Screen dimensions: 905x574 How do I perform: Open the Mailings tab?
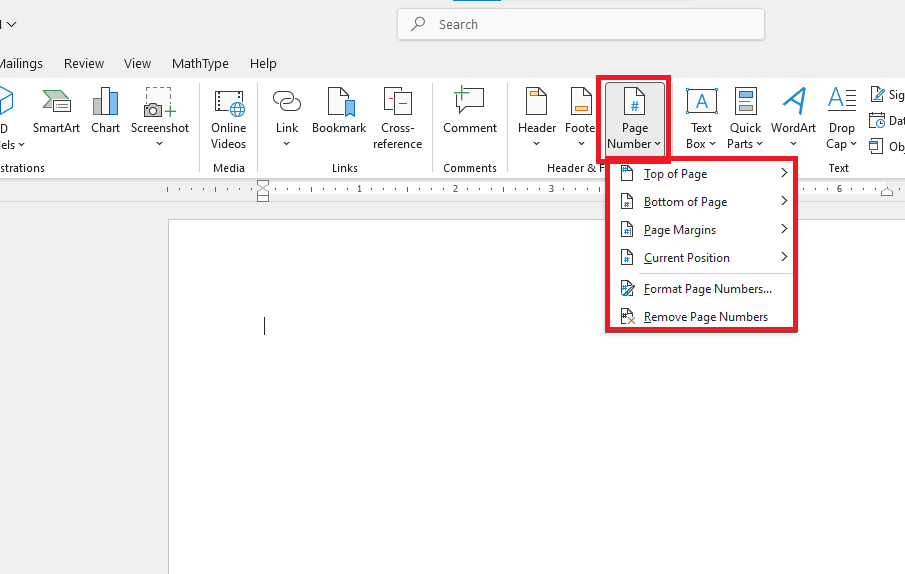pos(21,63)
